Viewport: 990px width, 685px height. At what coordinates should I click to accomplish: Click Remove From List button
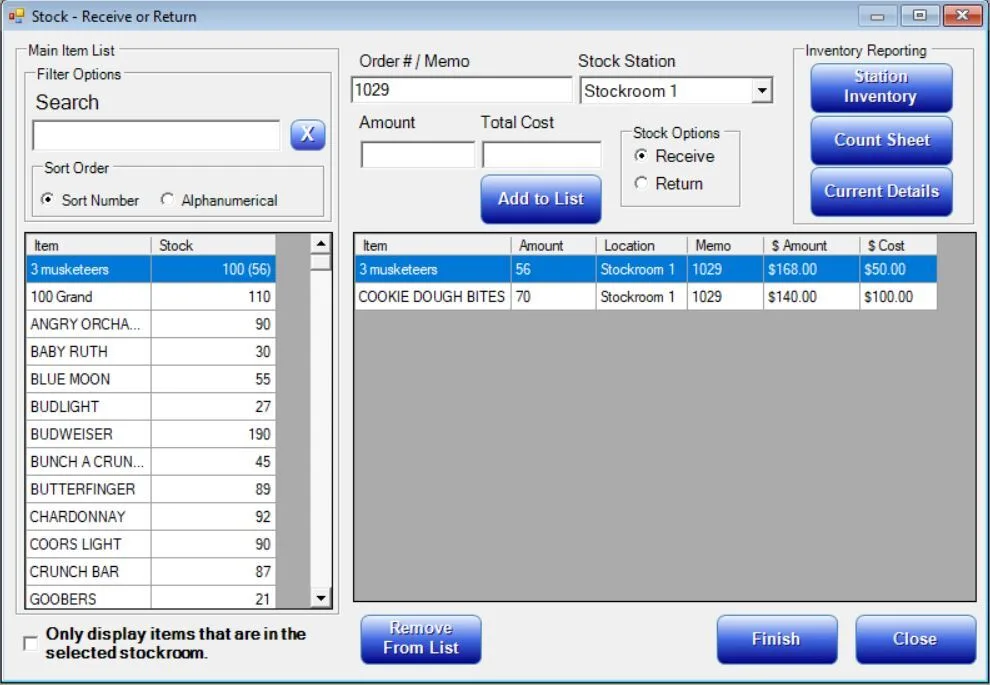421,639
